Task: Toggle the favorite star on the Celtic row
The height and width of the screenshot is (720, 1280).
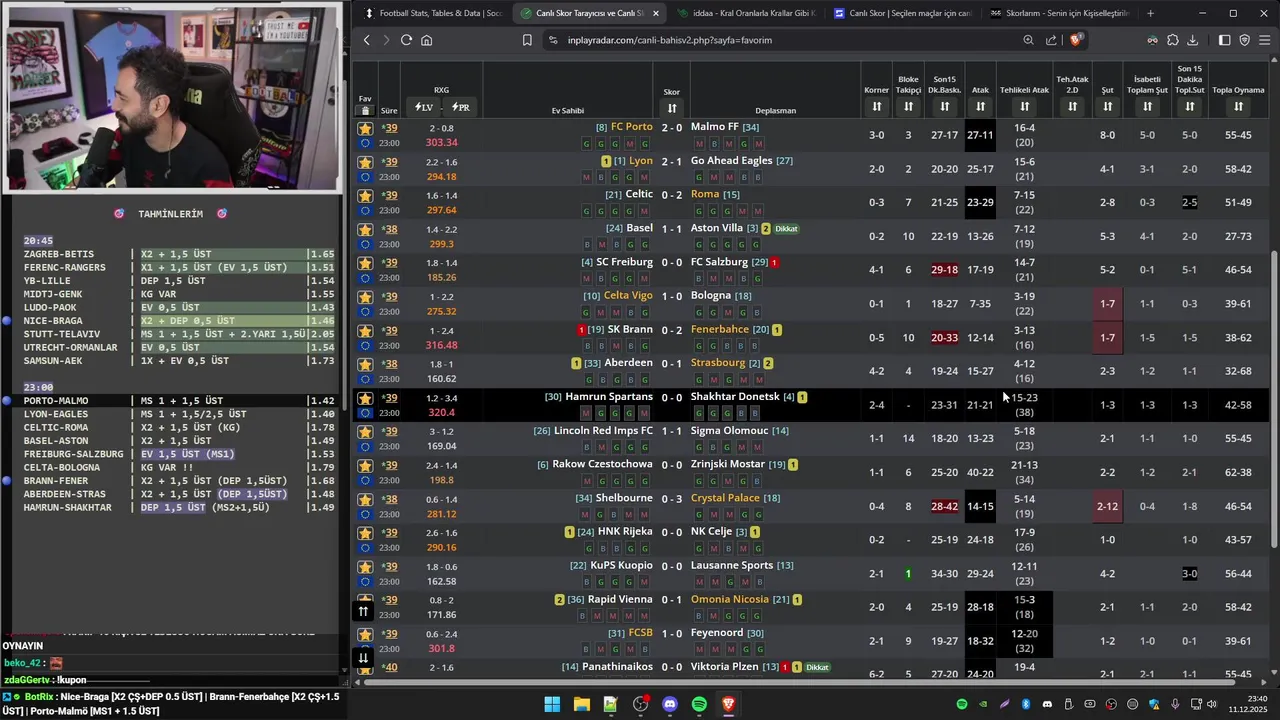Action: [365, 195]
